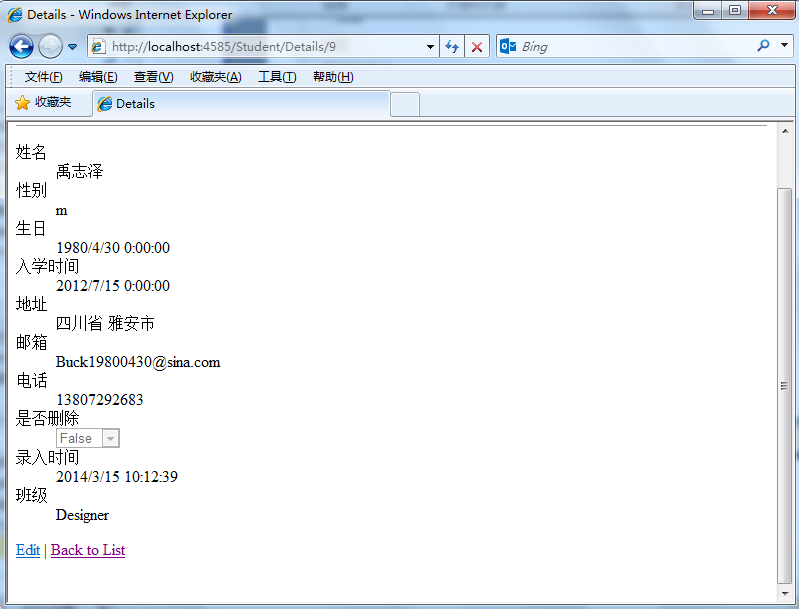Open the 文件(F) menu
Viewport: 799px width, 609px height.
coord(43,77)
